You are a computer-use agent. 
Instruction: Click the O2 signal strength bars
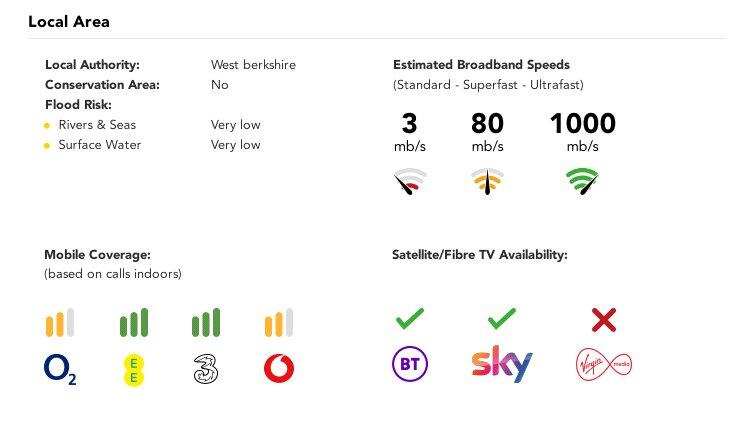(60, 323)
